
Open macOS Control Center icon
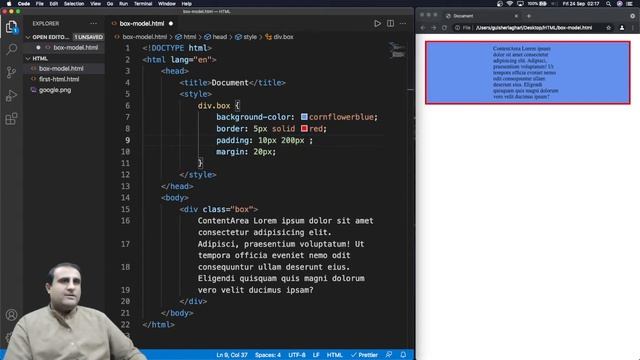coord(629,4)
